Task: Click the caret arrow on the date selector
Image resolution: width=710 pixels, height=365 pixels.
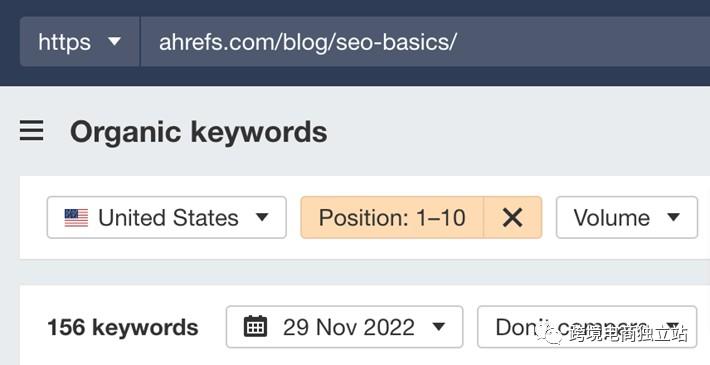Action: coord(438,327)
